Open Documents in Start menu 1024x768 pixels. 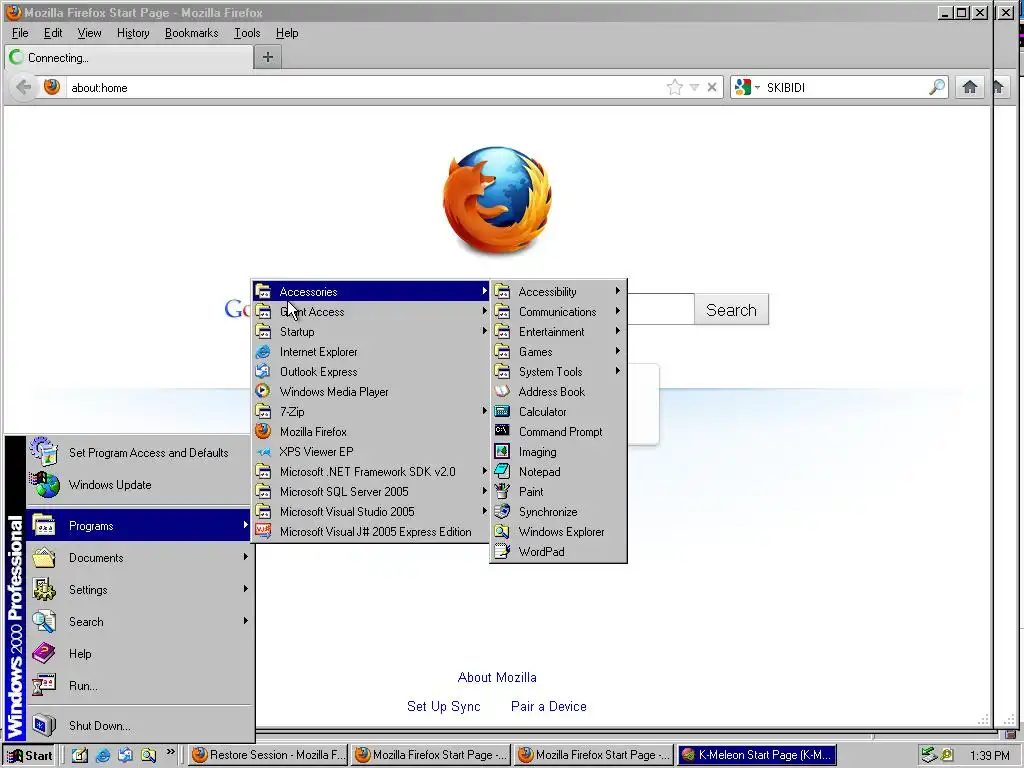(138, 558)
